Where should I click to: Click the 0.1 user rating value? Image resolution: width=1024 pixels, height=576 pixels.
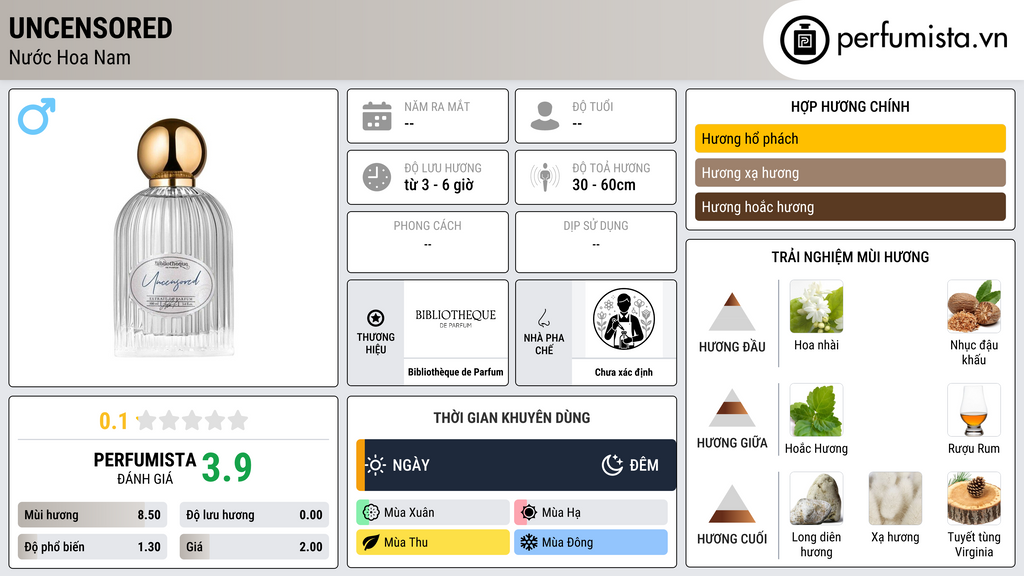point(114,421)
